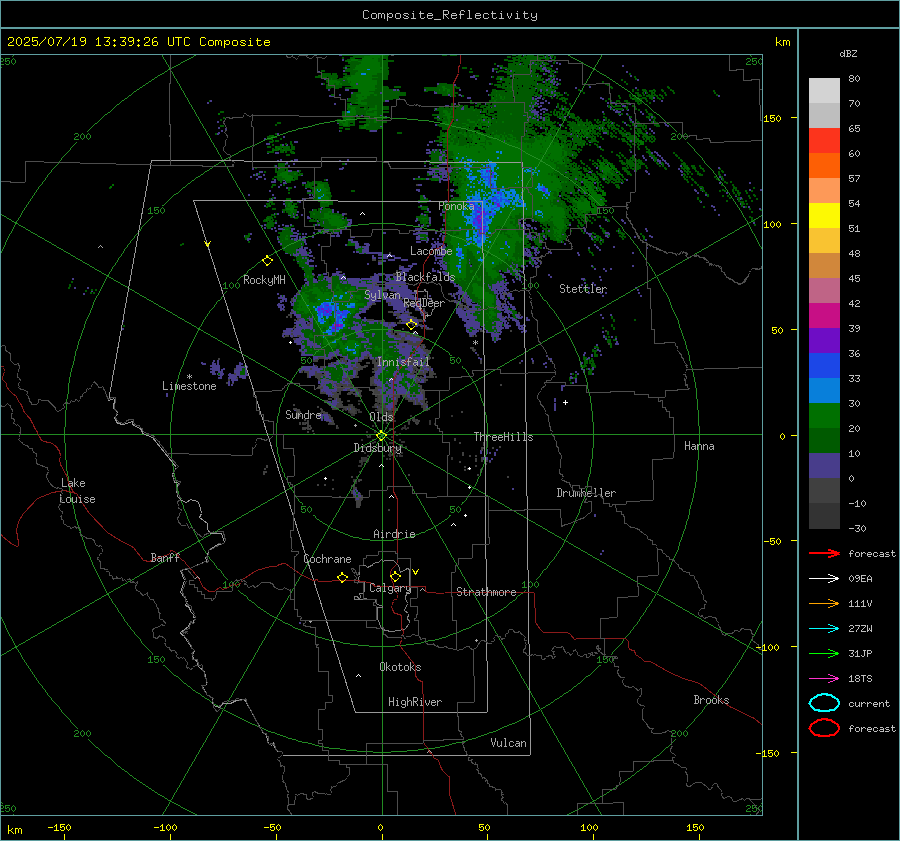This screenshot has width=900, height=841.
Task: Click the Didsbury label
Action: click(x=377, y=448)
